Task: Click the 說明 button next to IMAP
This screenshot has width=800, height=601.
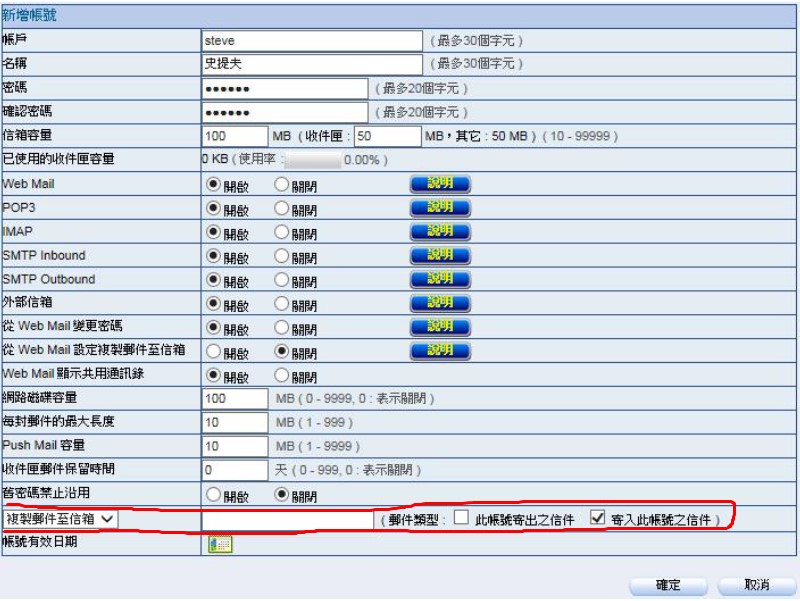Action: (x=440, y=232)
